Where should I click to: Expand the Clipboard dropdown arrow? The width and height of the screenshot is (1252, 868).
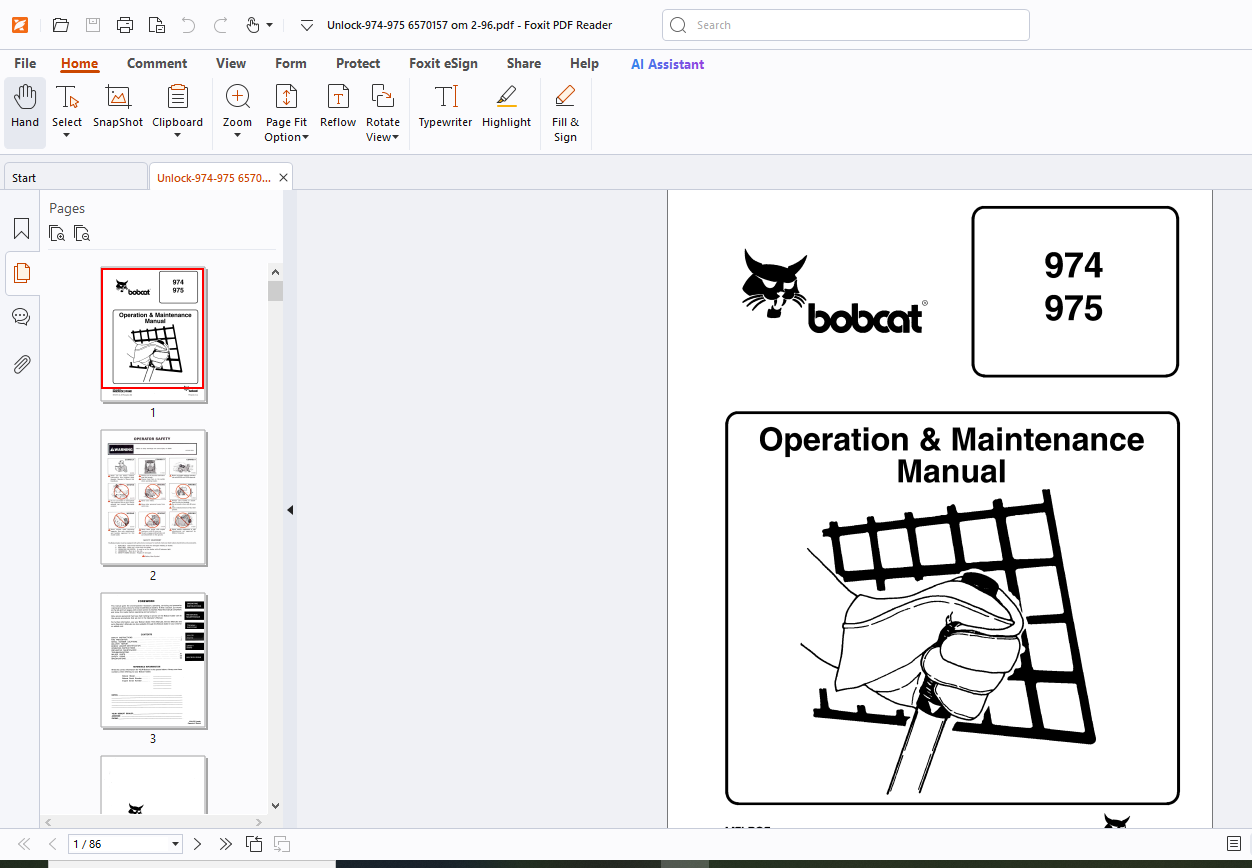tap(177, 136)
